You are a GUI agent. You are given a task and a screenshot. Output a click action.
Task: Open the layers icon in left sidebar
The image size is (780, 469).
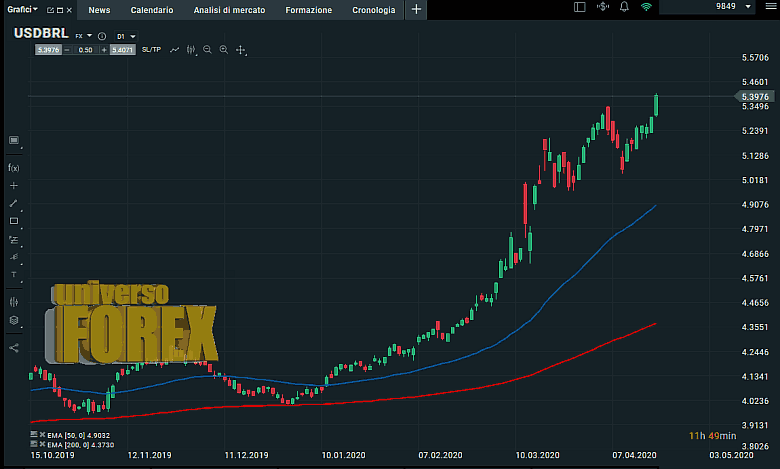point(14,320)
